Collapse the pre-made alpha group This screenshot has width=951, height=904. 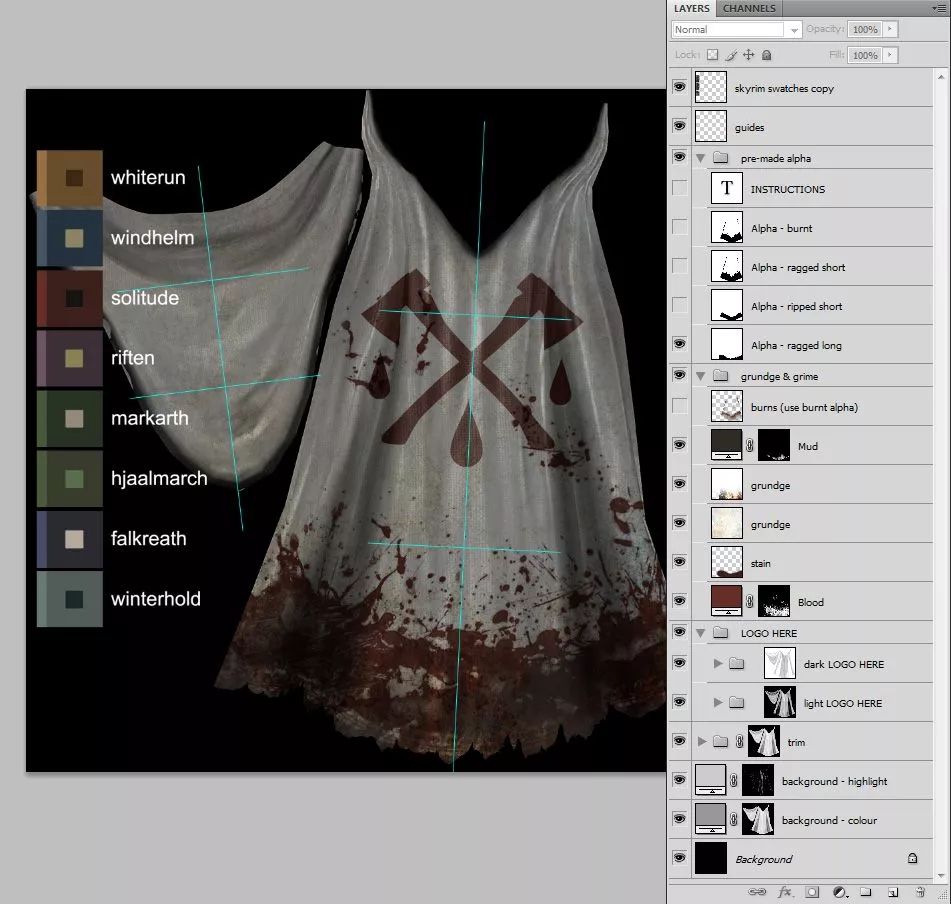pyautogui.click(x=701, y=158)
